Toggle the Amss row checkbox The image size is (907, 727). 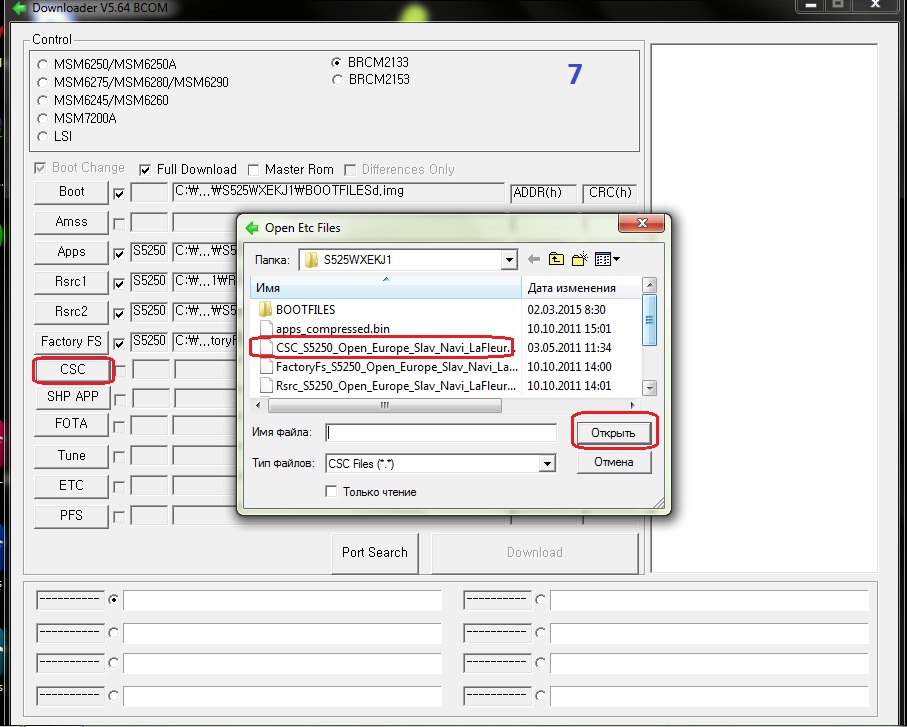119,223
